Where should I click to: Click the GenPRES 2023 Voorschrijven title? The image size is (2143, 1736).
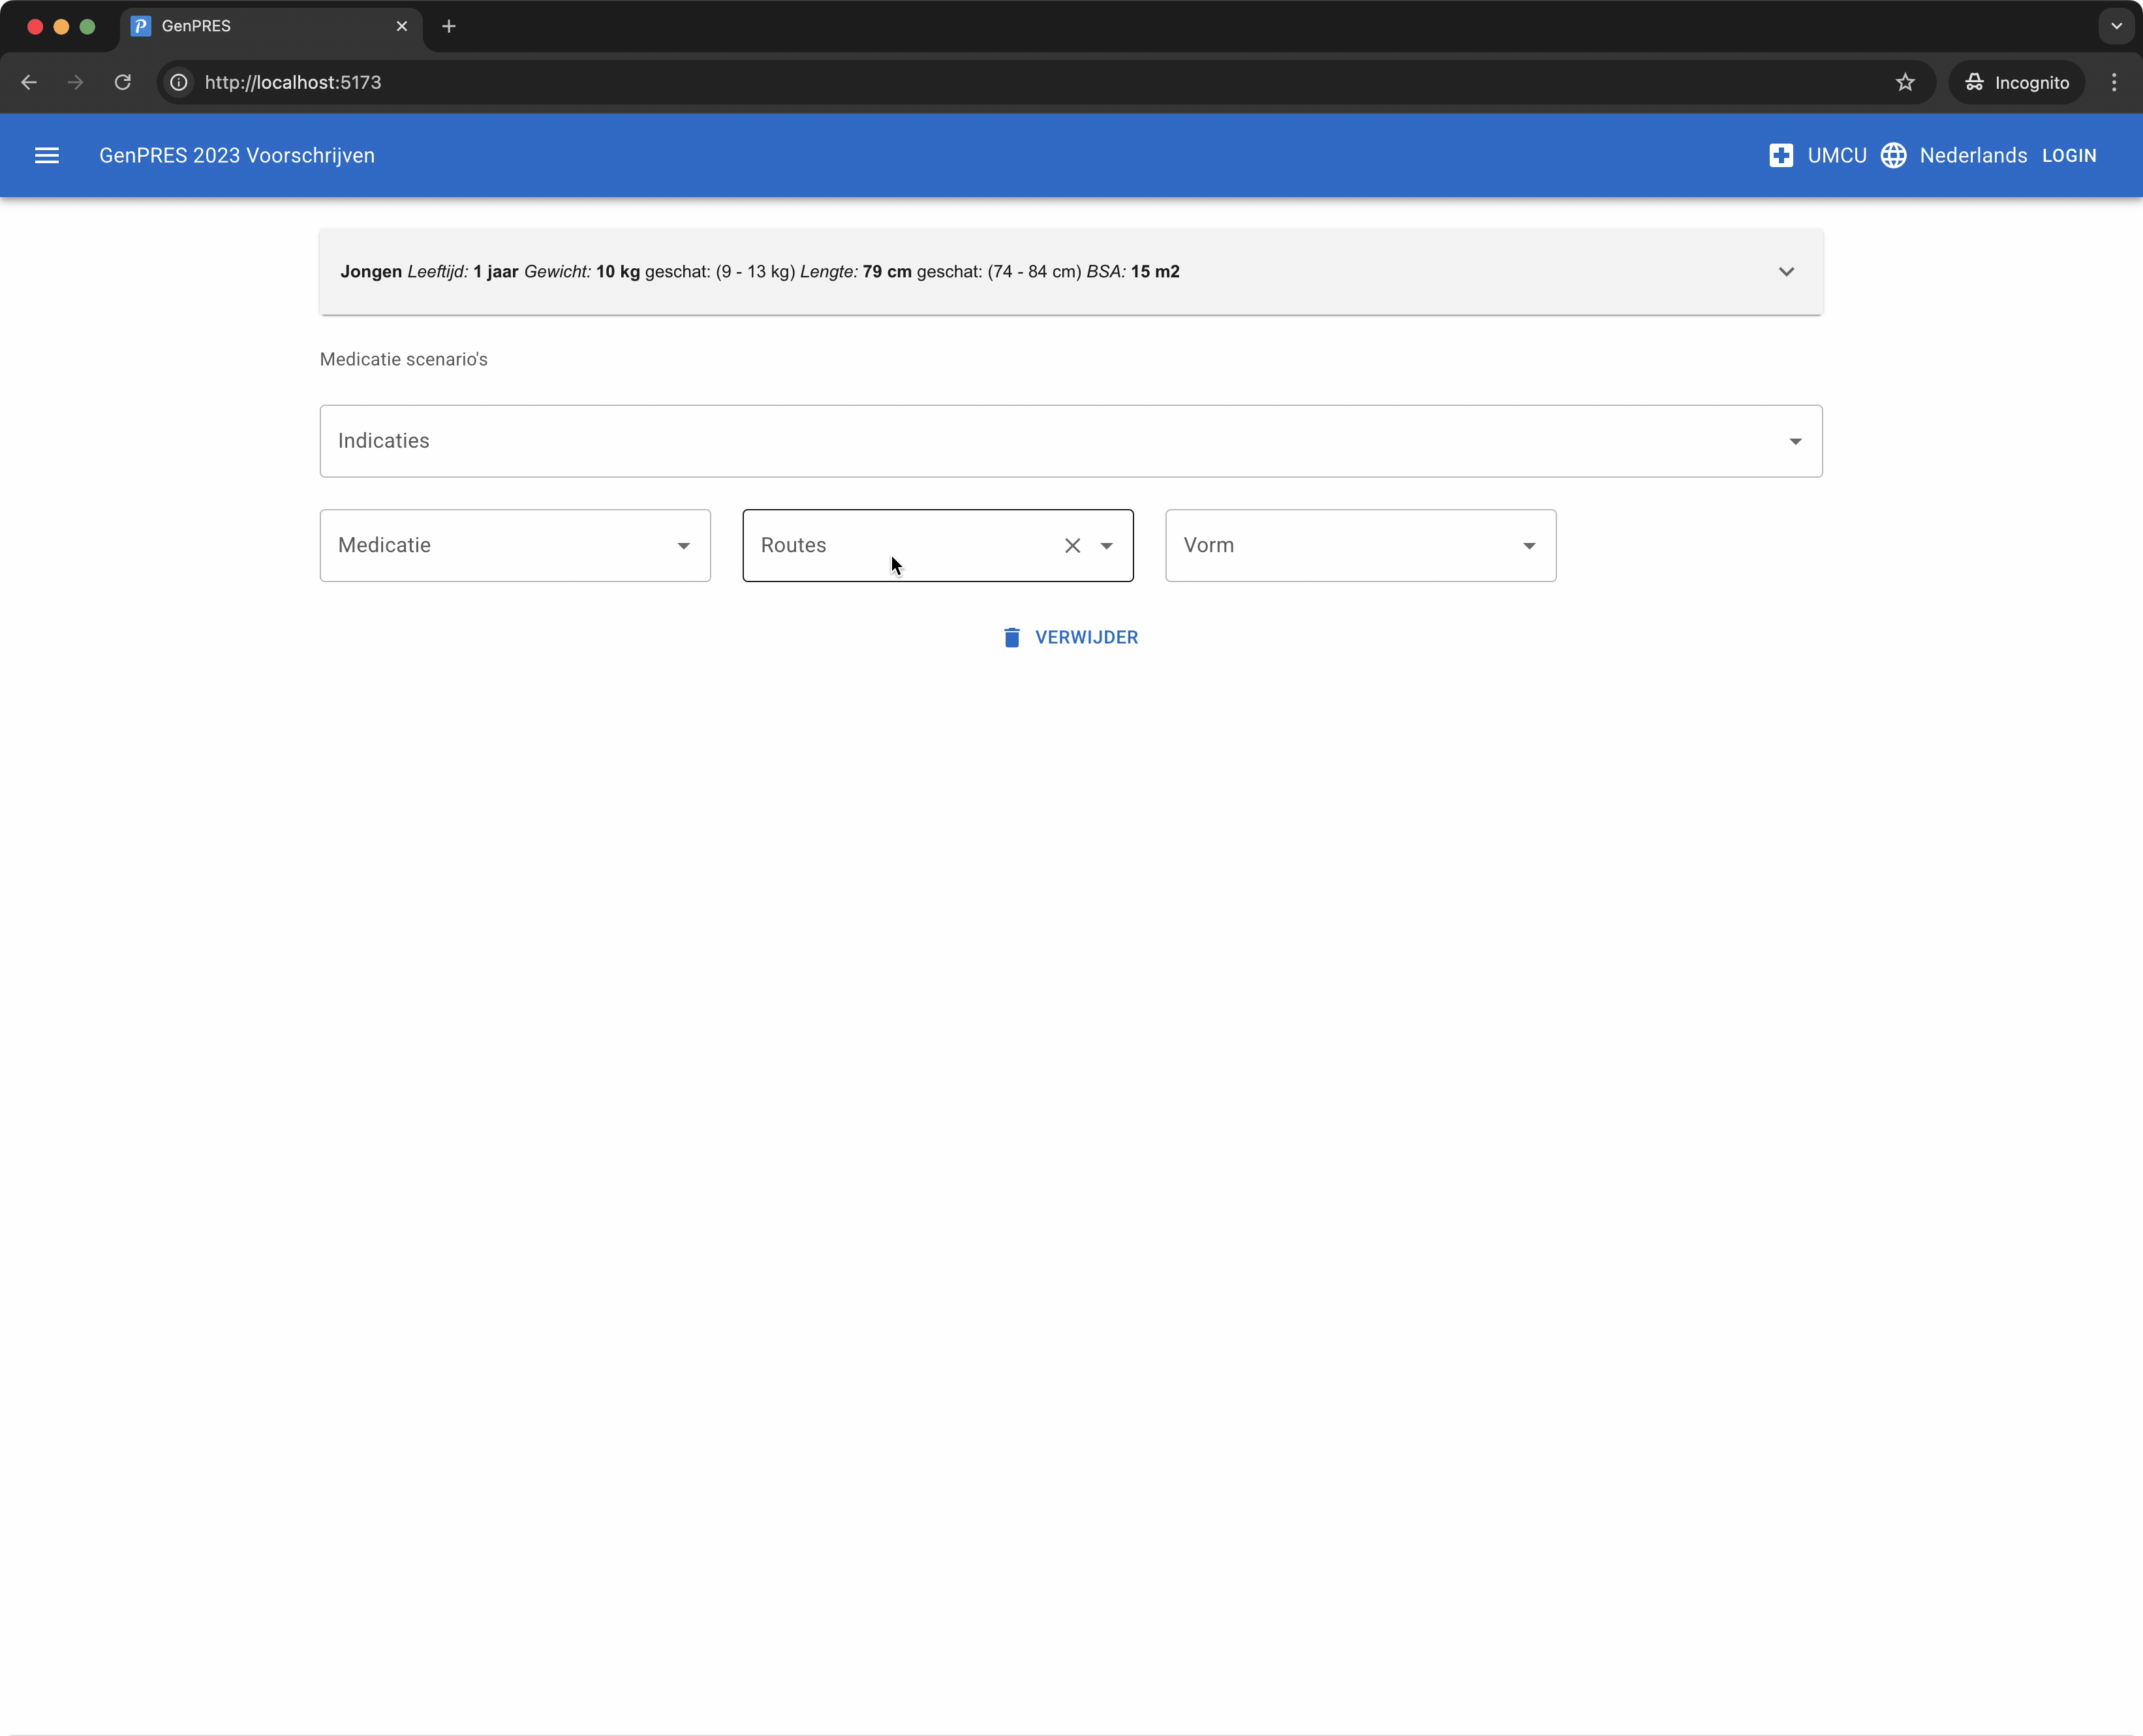point(237,155)
